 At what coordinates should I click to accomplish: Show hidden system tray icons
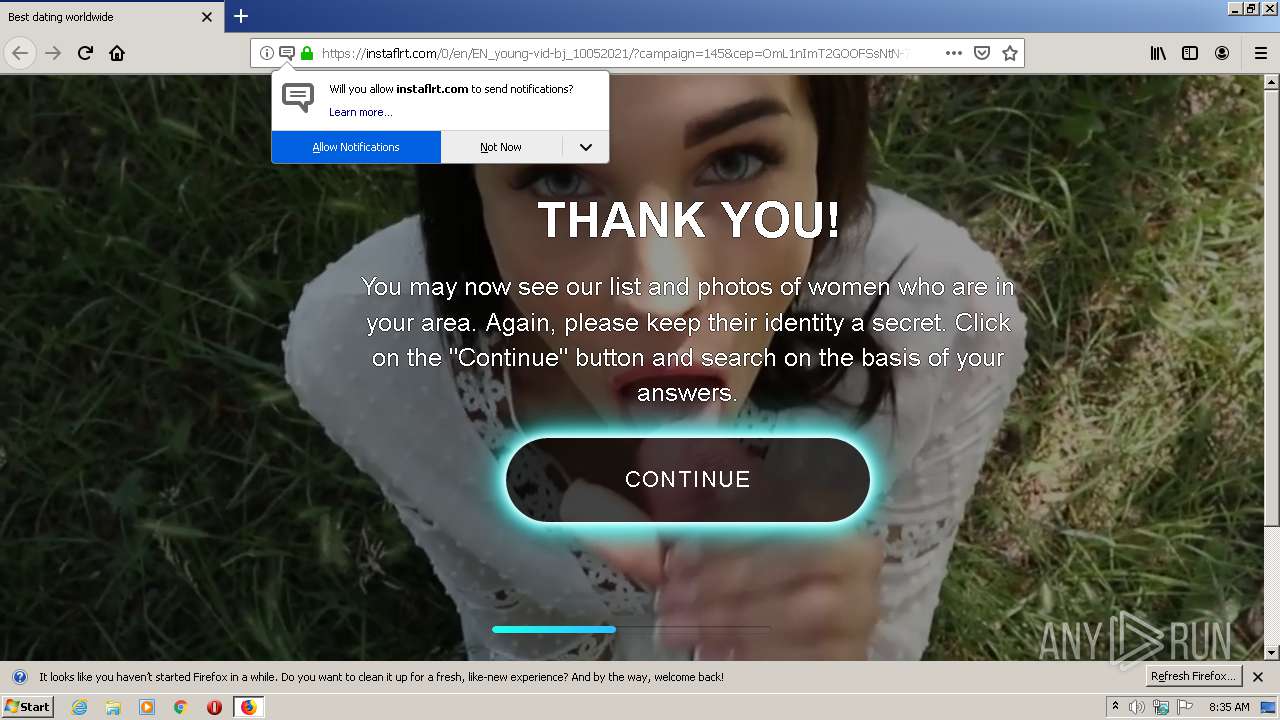(1115, 707)
